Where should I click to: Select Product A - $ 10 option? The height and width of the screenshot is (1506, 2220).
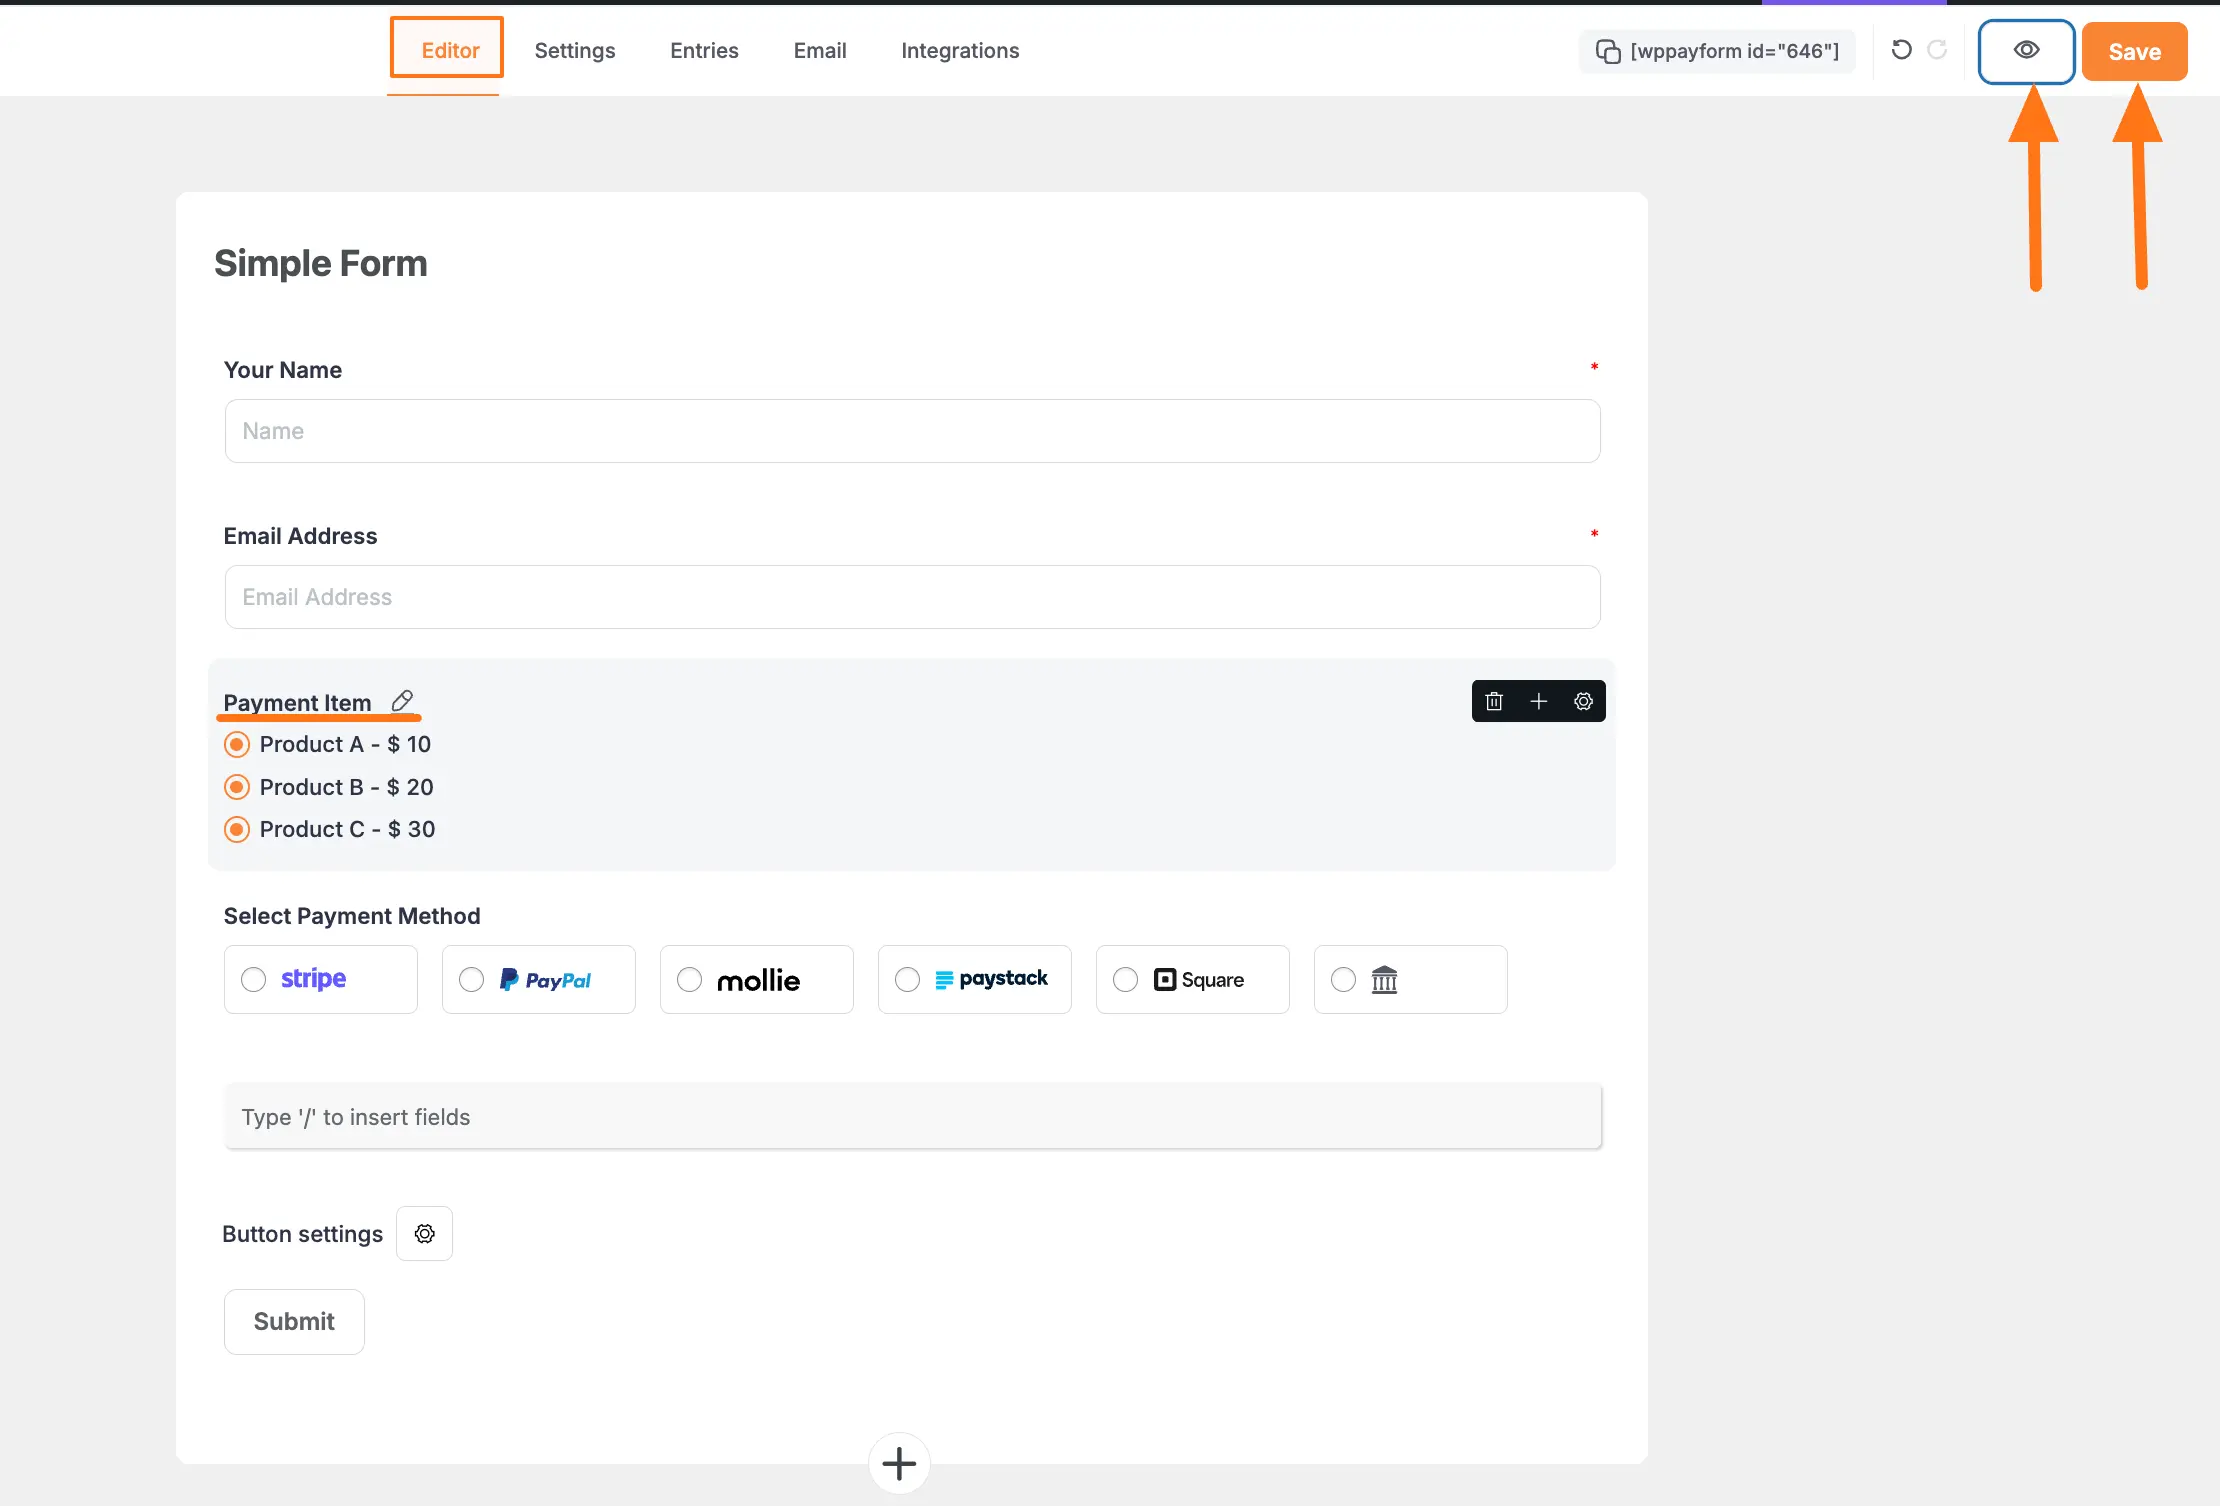click(237, 744)
